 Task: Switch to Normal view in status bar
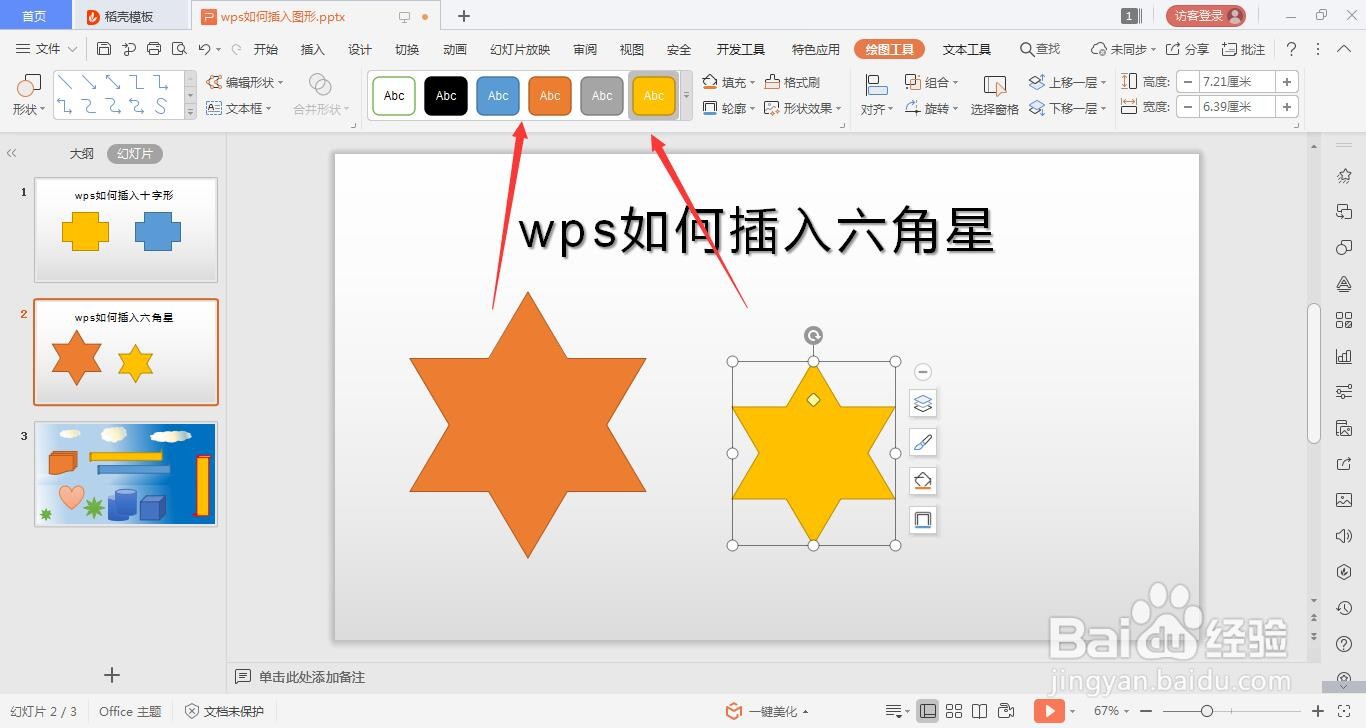click(928, 711)
